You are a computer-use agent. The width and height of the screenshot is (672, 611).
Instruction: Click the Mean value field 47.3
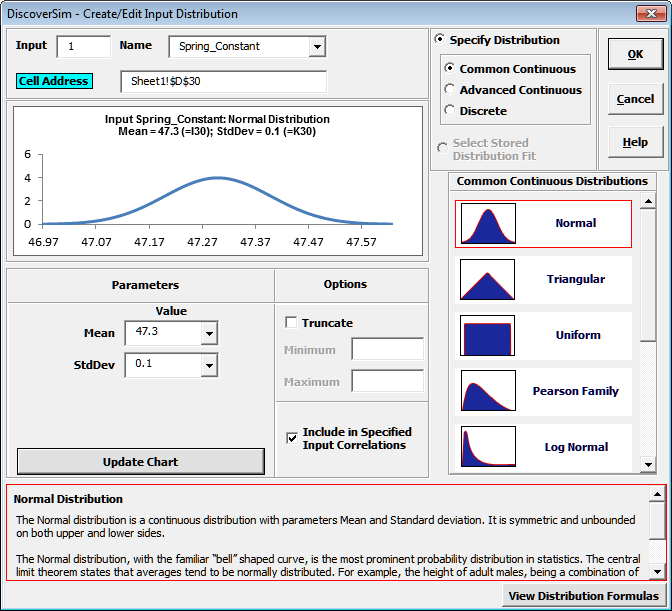point(163,333)
